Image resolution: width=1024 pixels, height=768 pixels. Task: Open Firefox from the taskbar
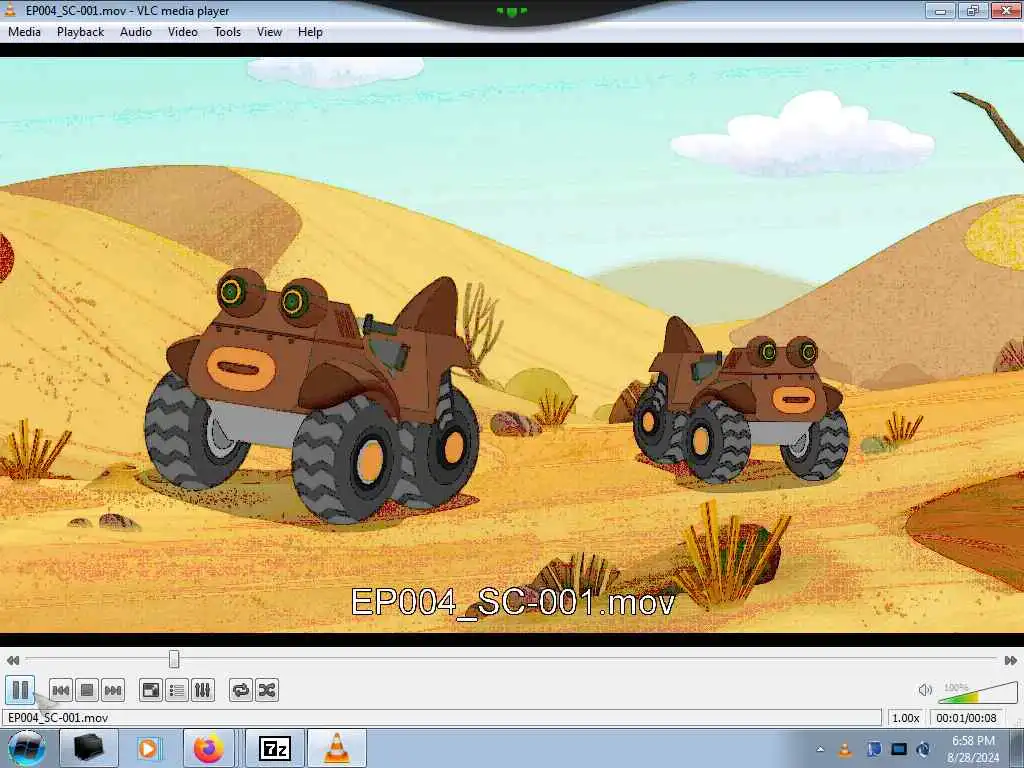209,748
